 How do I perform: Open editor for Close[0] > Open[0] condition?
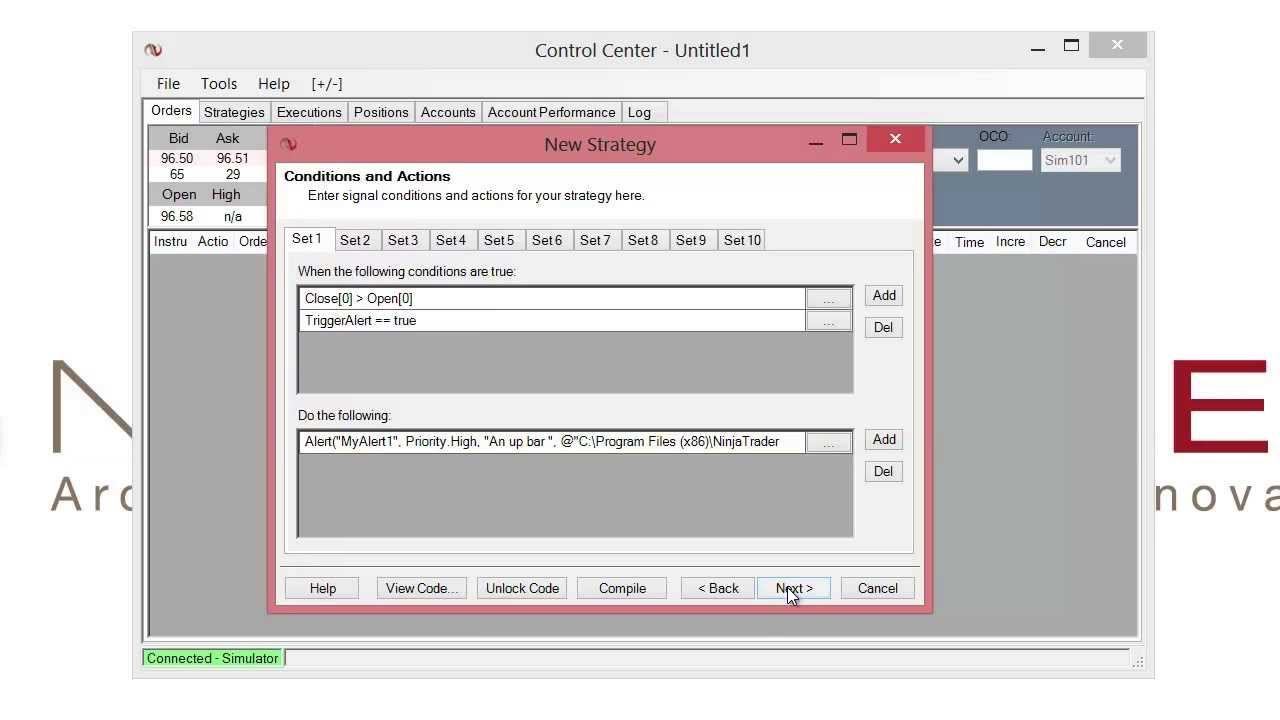point(828,299)
